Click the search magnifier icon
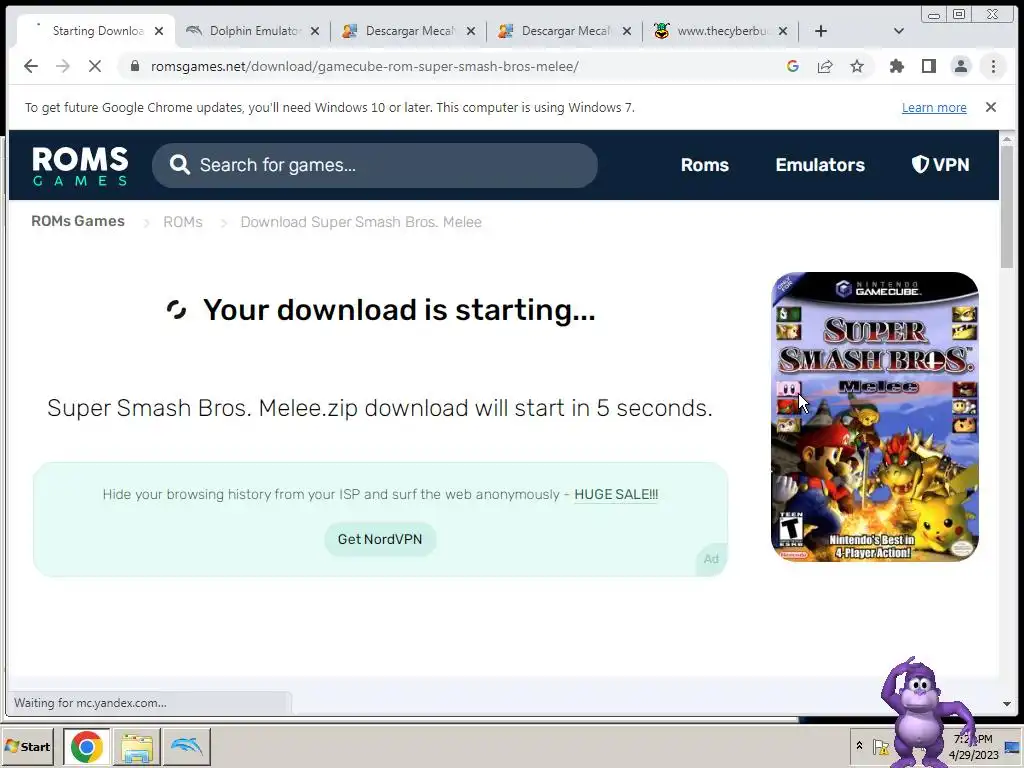The image size is (1024, 768). 180,165
